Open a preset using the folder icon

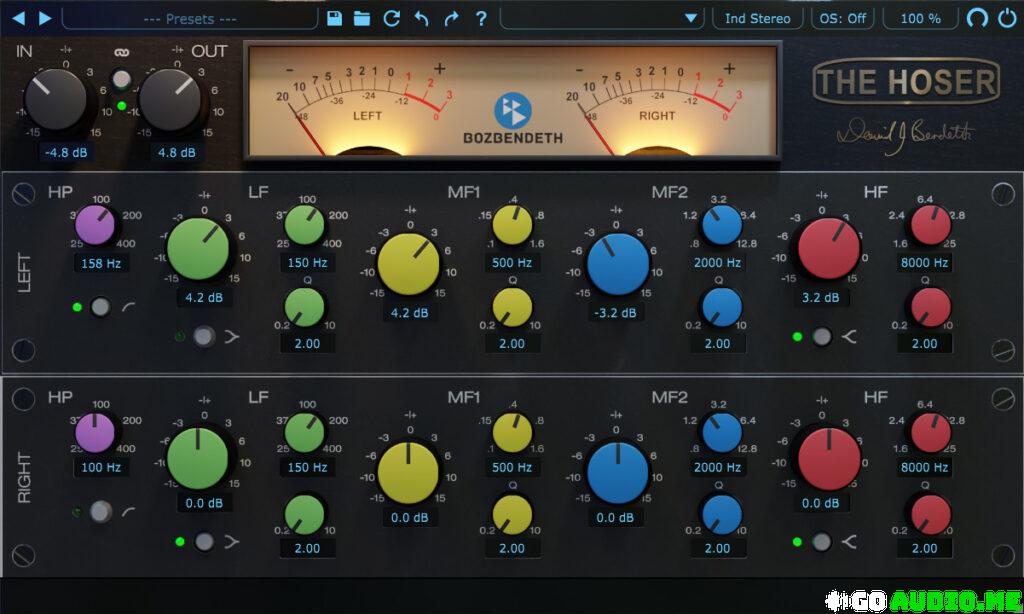pyautogui.click(x=362, y=18)
